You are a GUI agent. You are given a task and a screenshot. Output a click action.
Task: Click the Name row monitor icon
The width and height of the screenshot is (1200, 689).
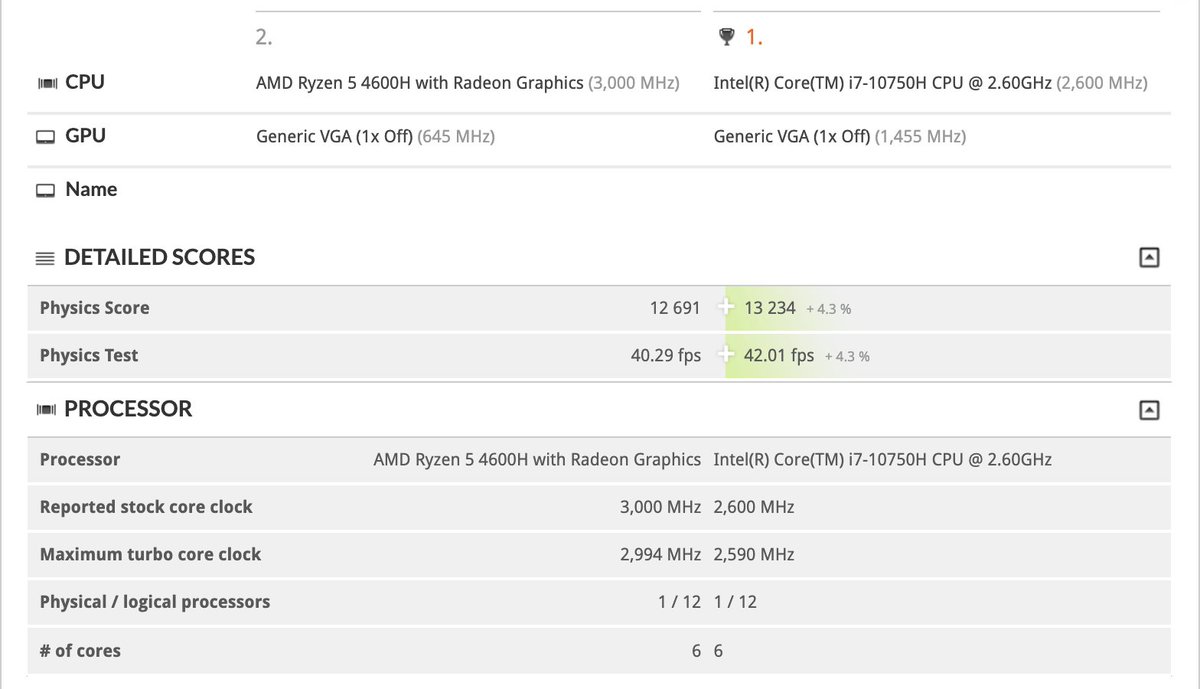46,190
